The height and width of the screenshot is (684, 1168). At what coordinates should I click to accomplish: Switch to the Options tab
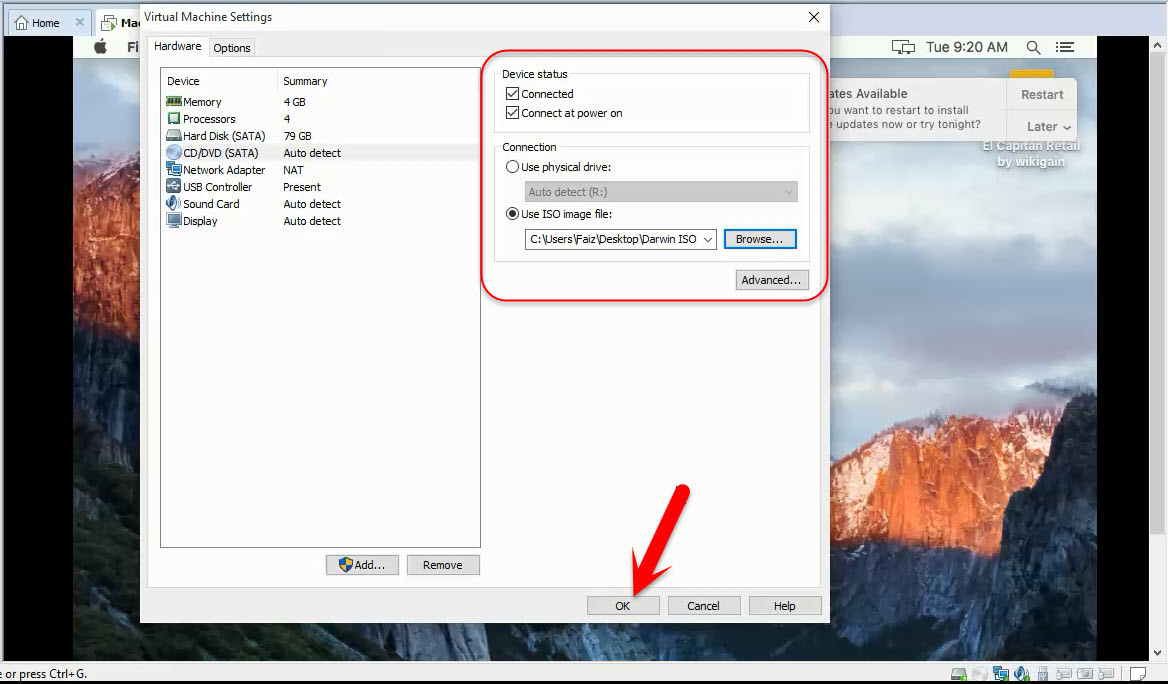click(x=231, y=47)
